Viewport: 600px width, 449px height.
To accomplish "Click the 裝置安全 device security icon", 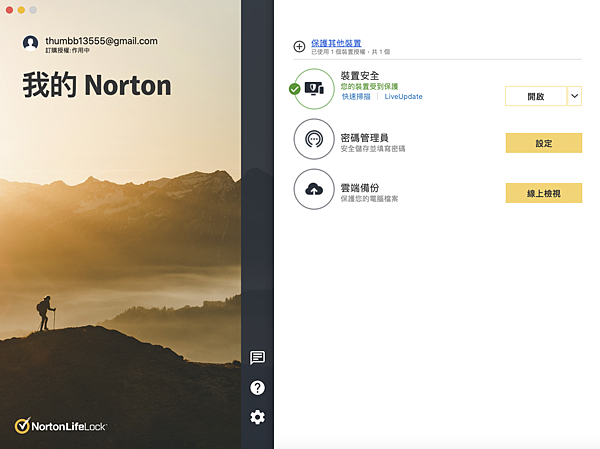I will point(314,89).
